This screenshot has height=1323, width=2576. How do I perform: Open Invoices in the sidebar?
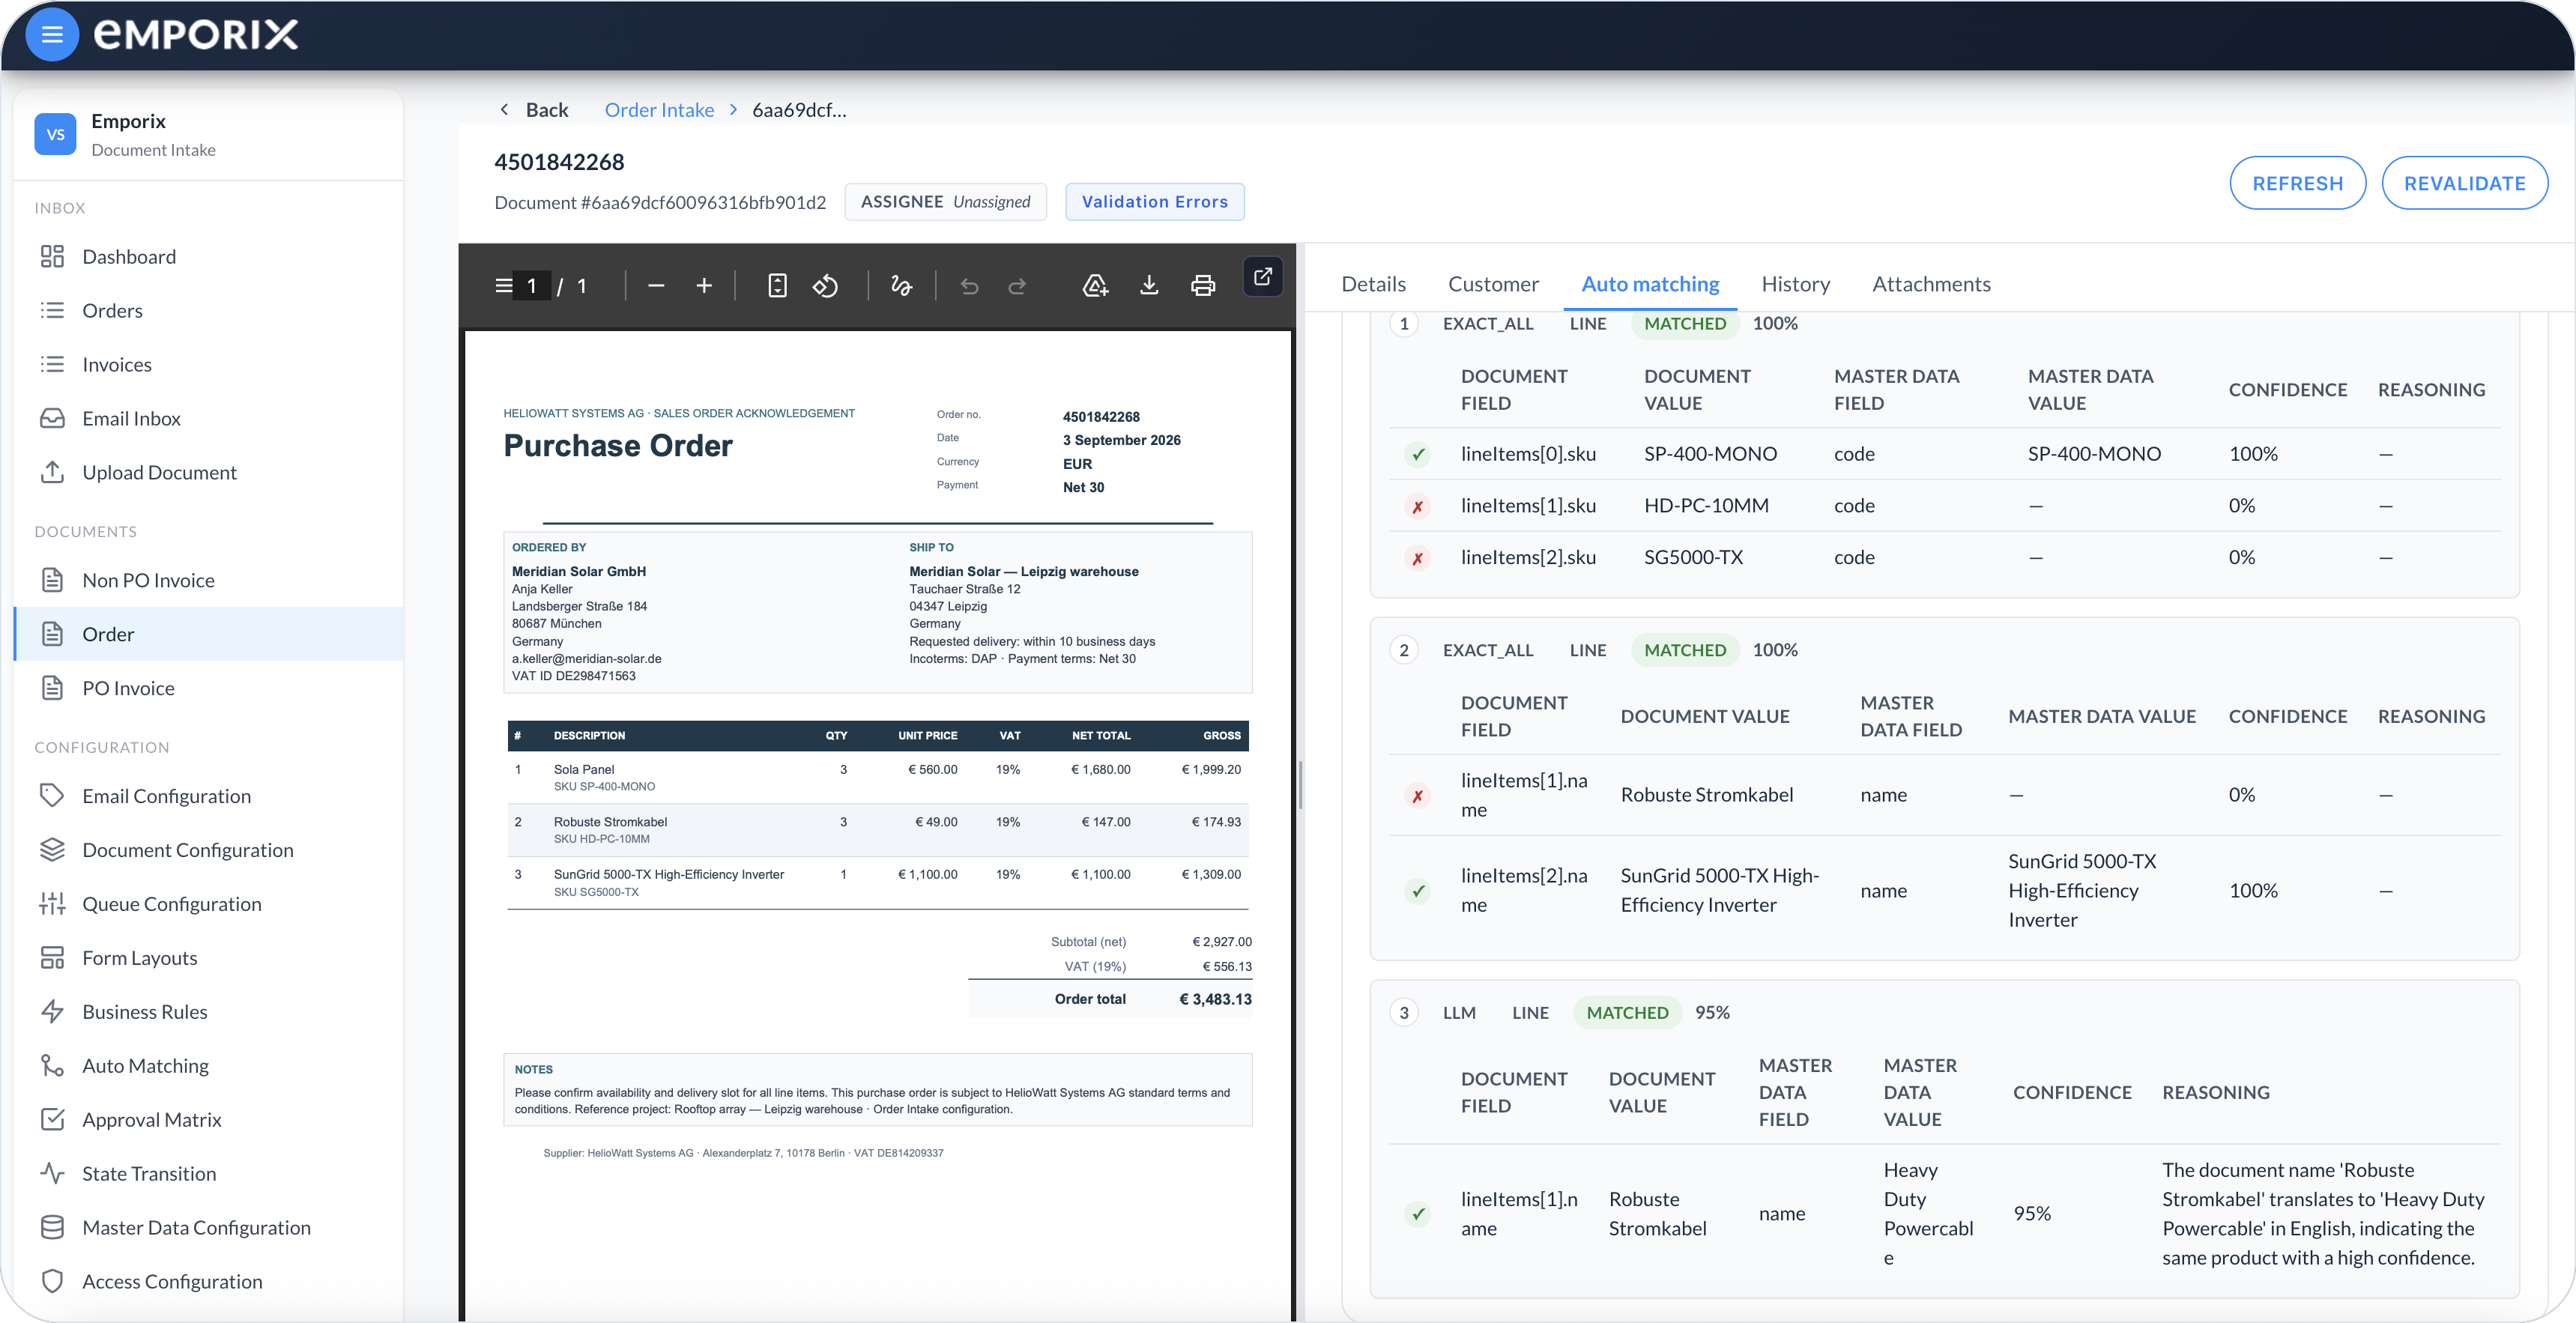[x=208, y=365]
